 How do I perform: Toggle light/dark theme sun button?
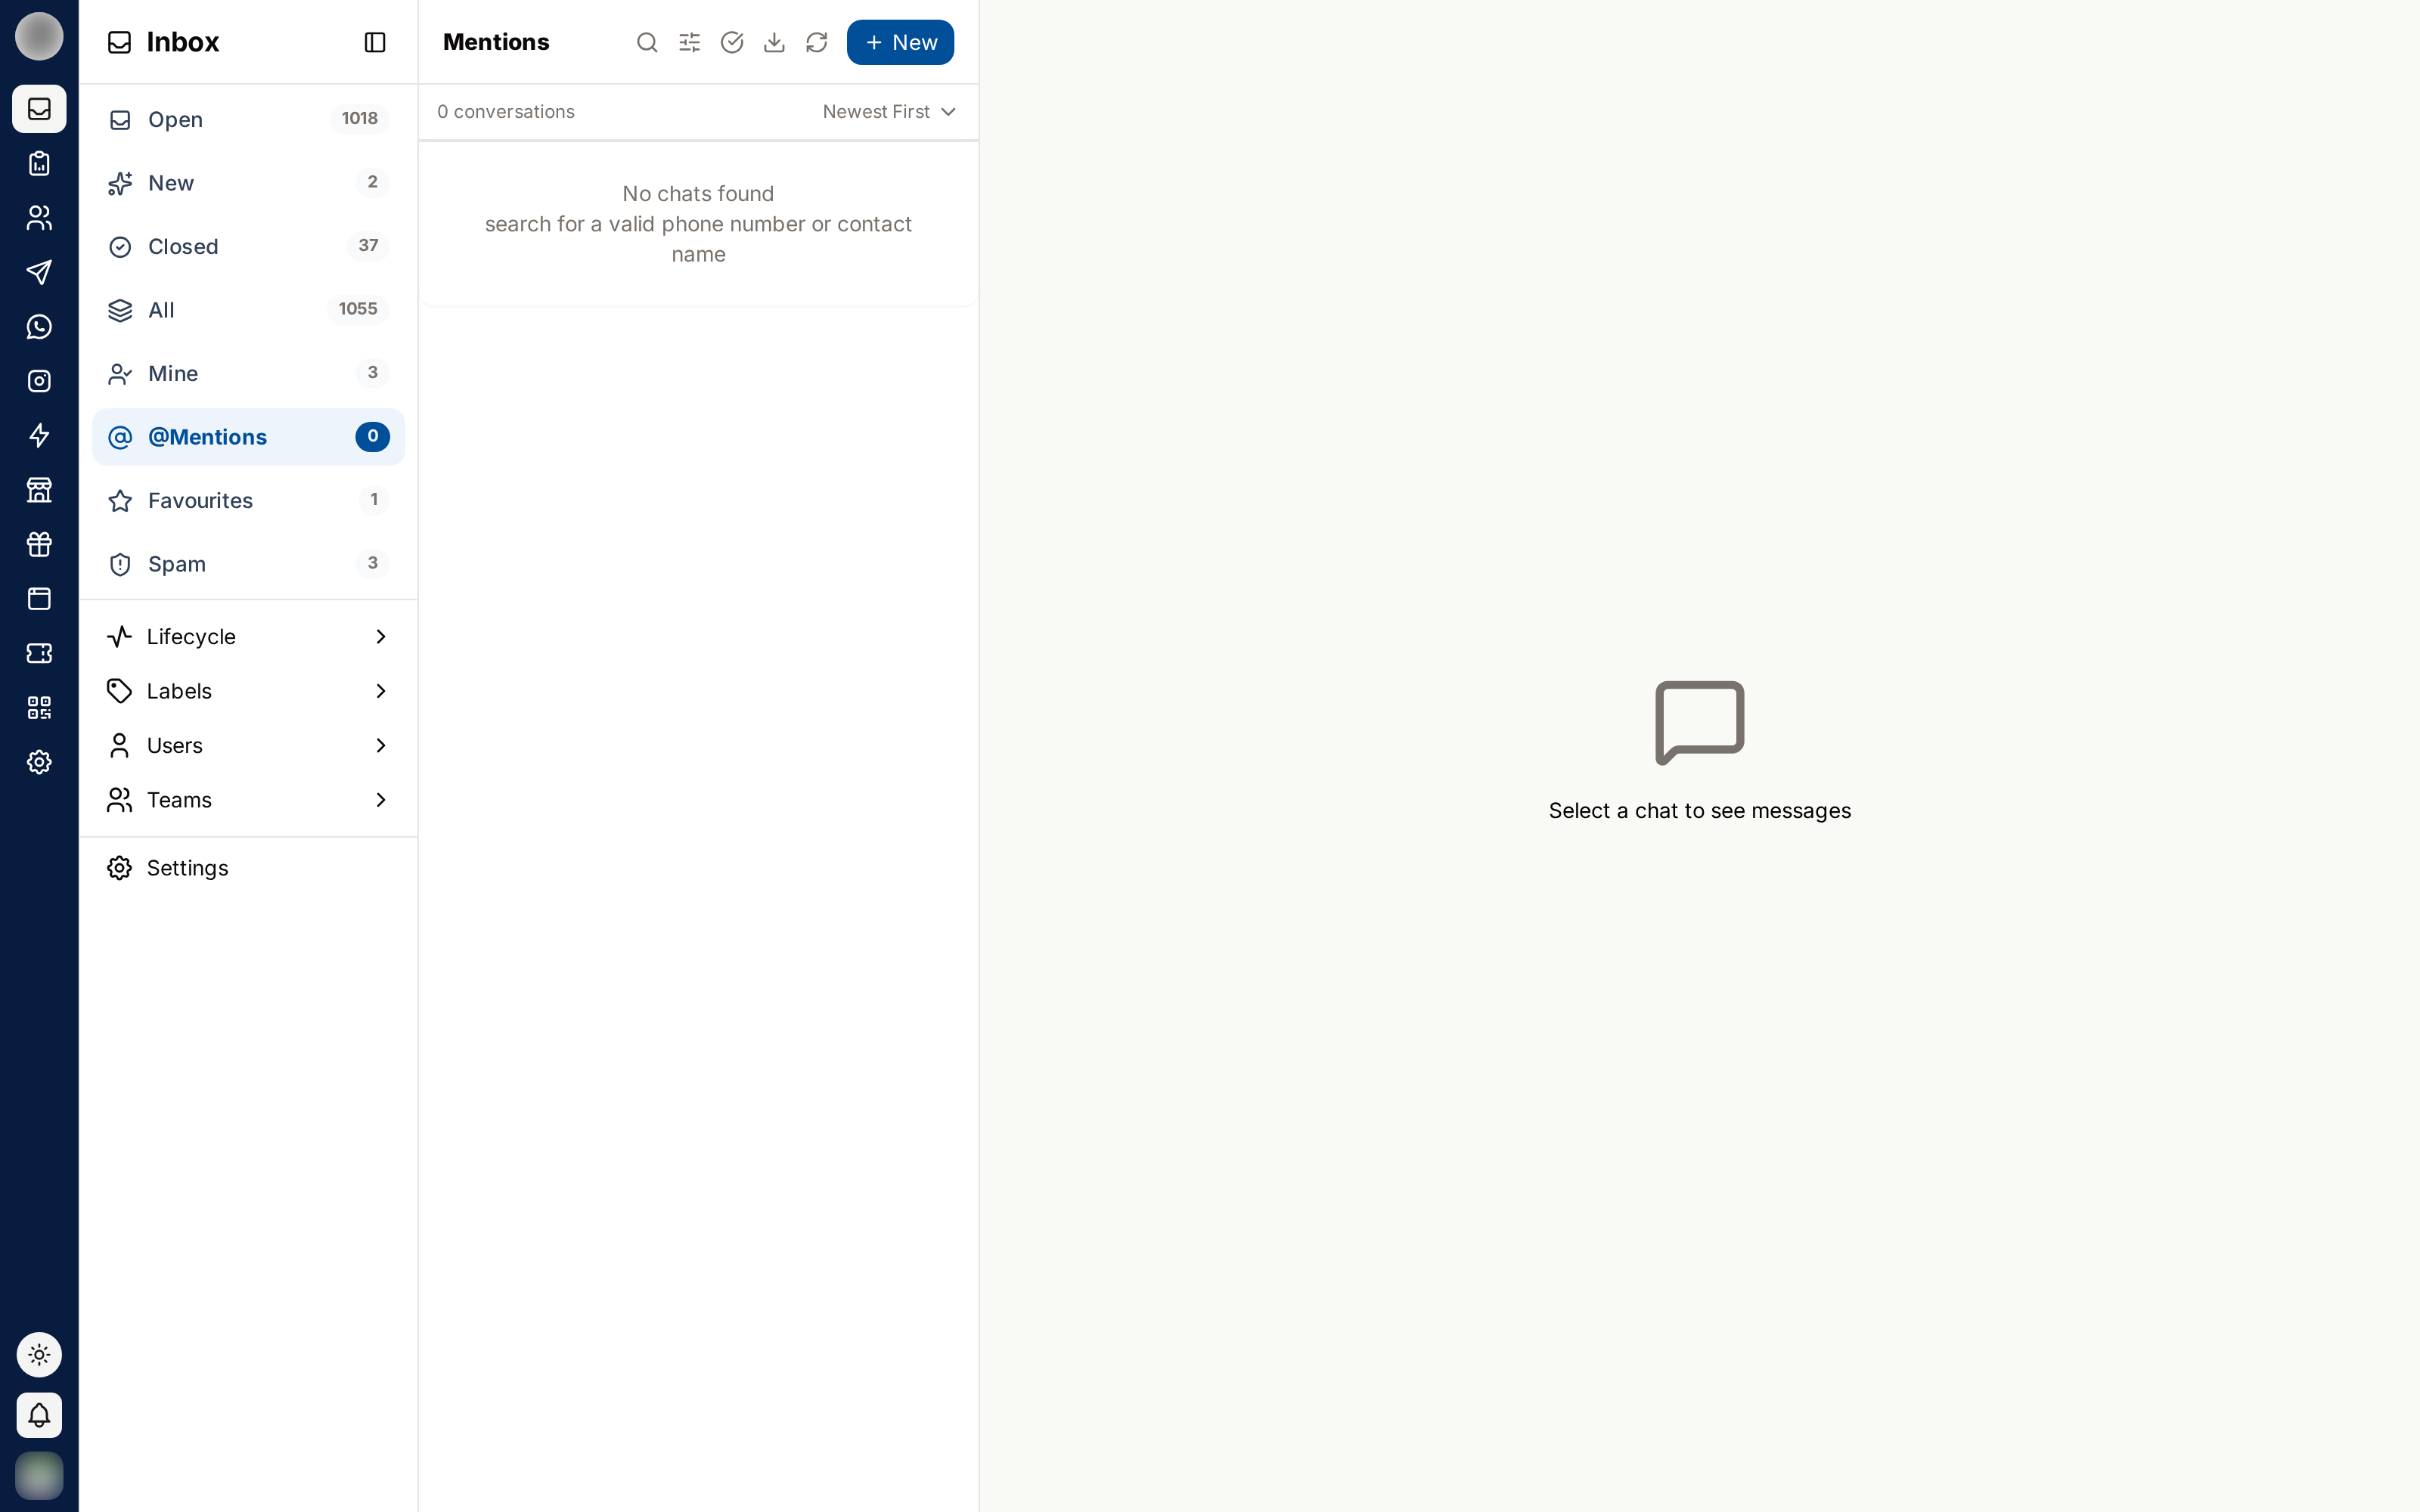[39, 1355]
